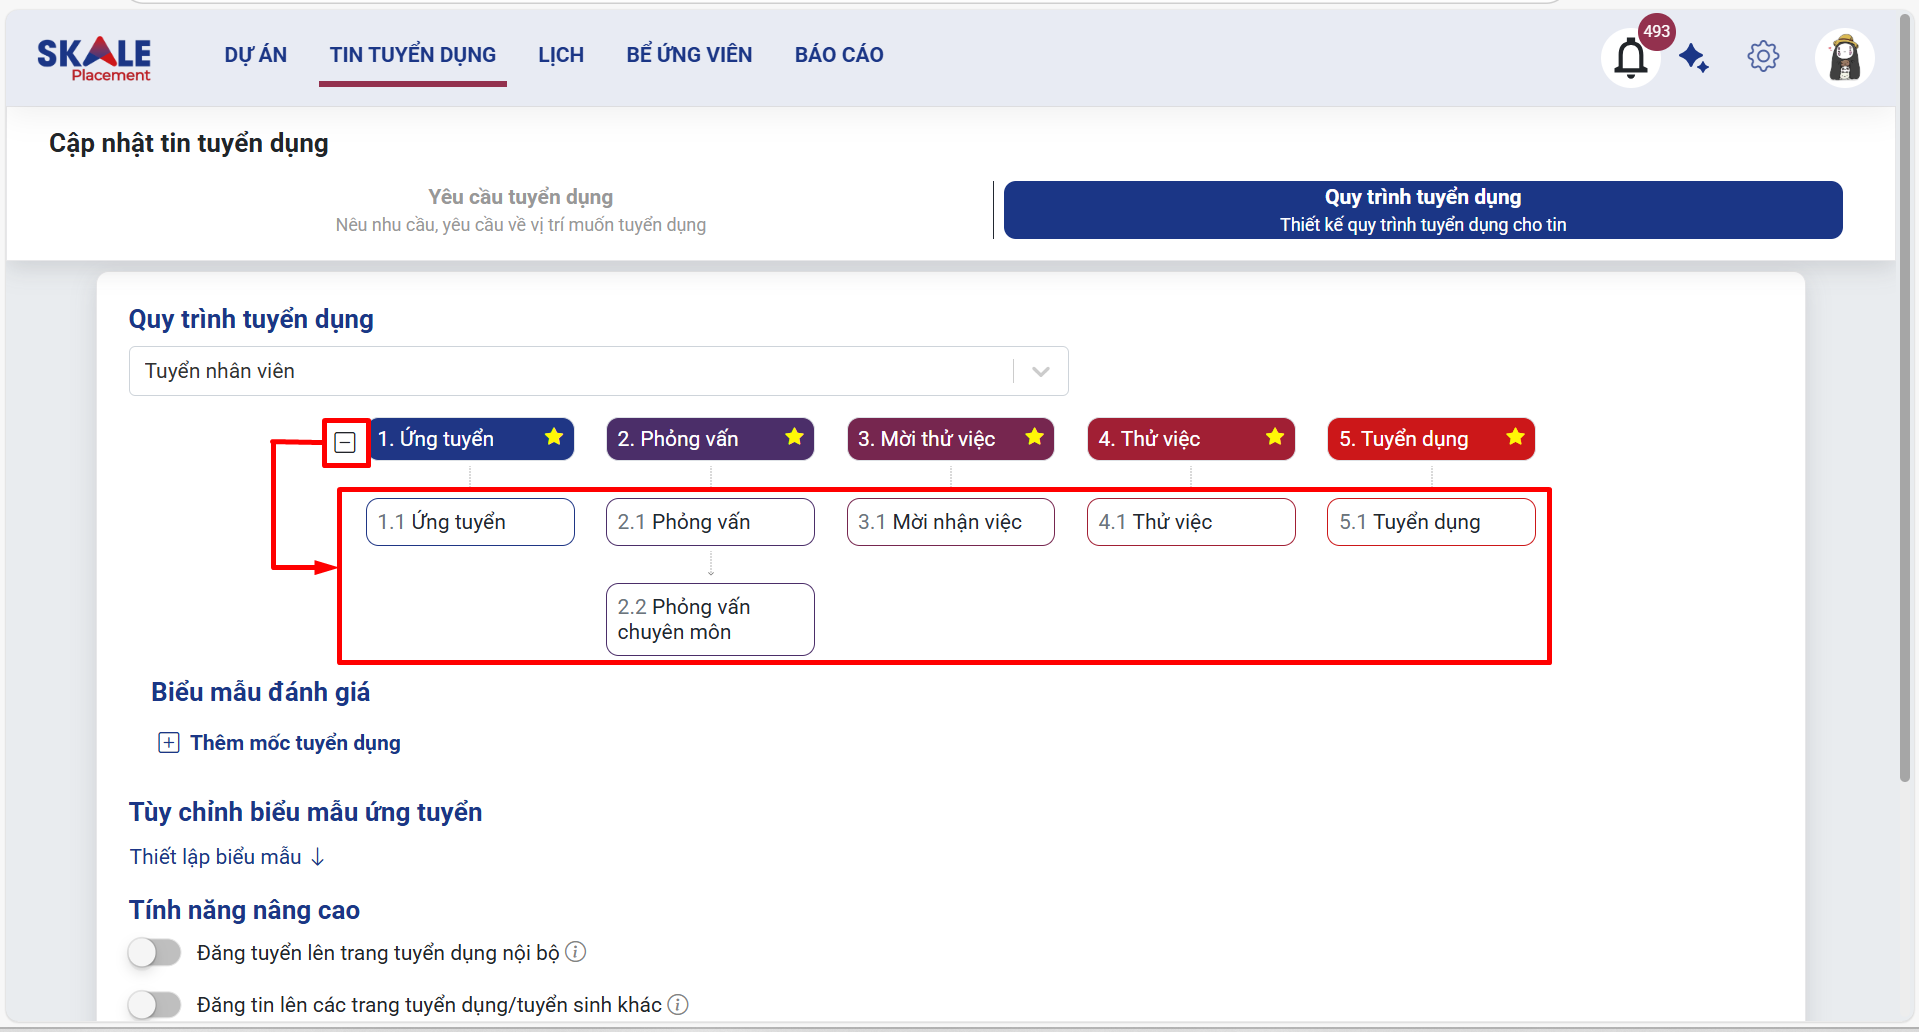Click info icon beside nội bộ option

[x=576, y=952]
